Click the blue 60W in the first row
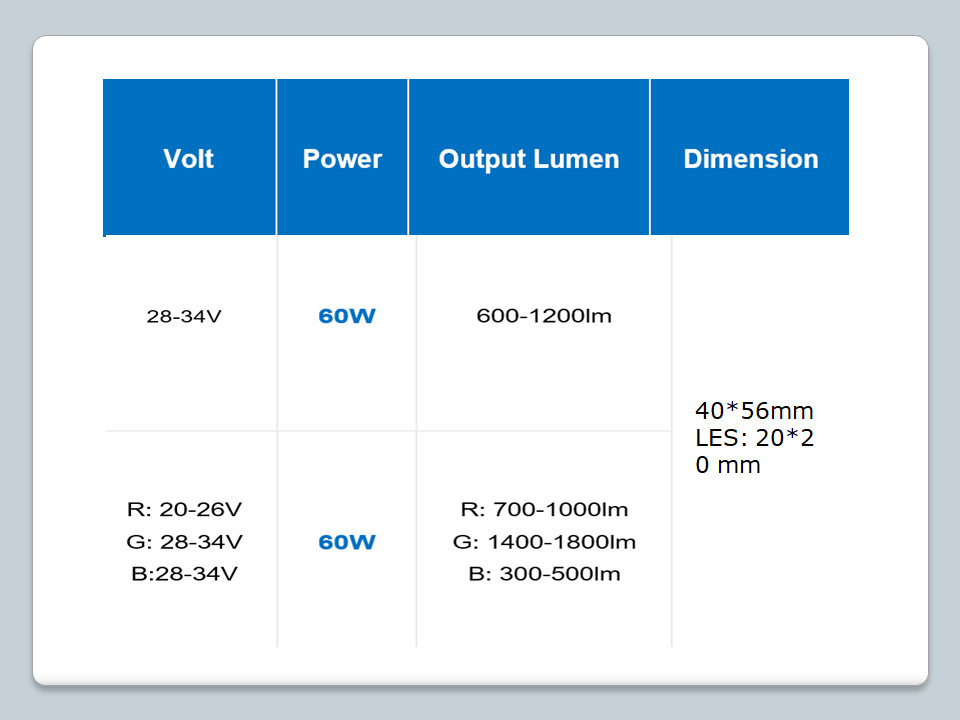This screenshot has width=960, height=720. click(x=346, y=317)
